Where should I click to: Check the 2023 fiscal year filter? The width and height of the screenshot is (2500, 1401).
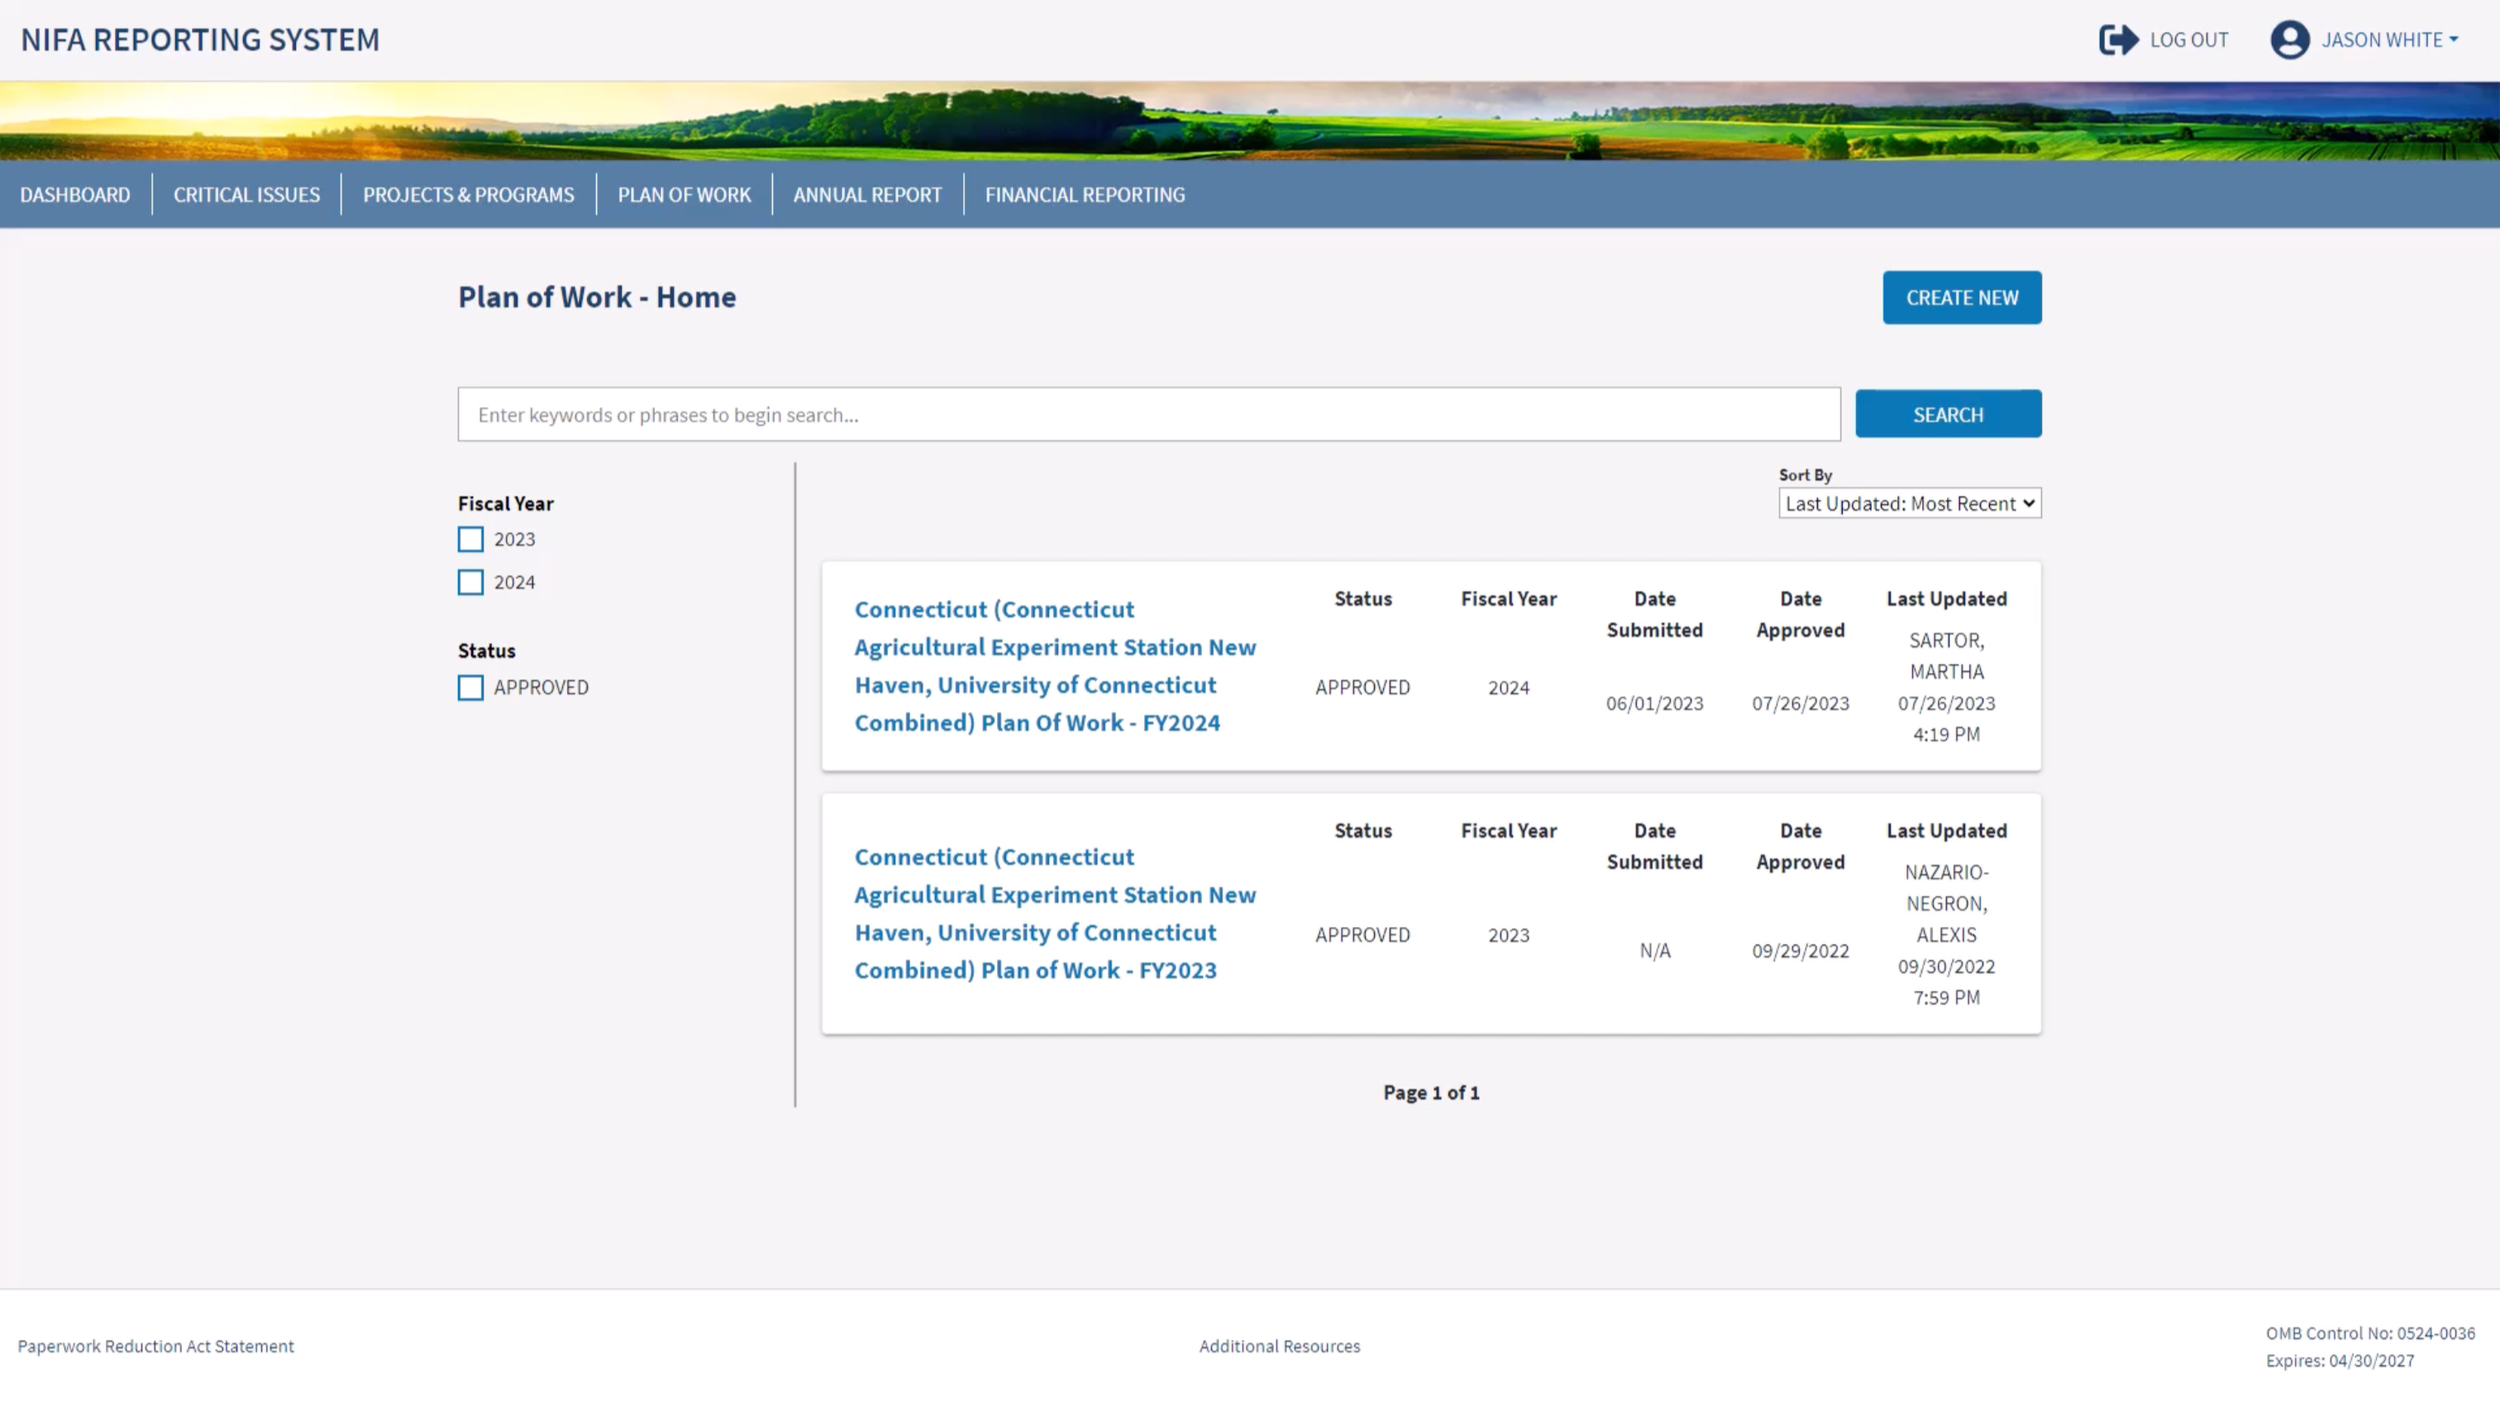[470, 540]
